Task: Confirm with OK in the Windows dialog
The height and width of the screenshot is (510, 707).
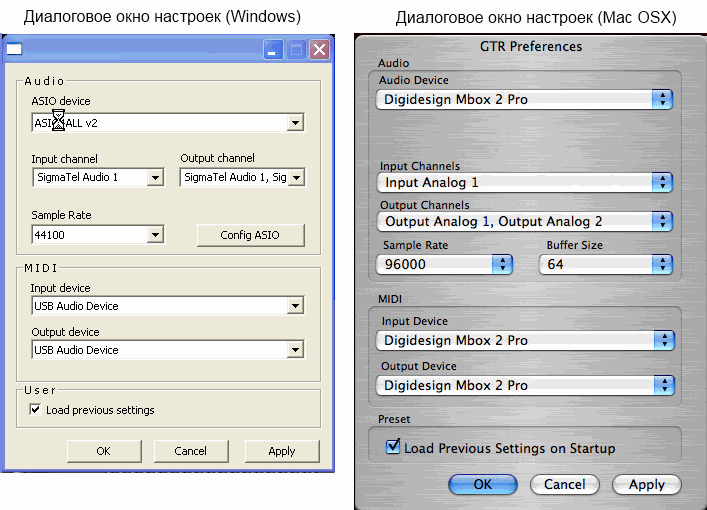Action: (103, 451)
